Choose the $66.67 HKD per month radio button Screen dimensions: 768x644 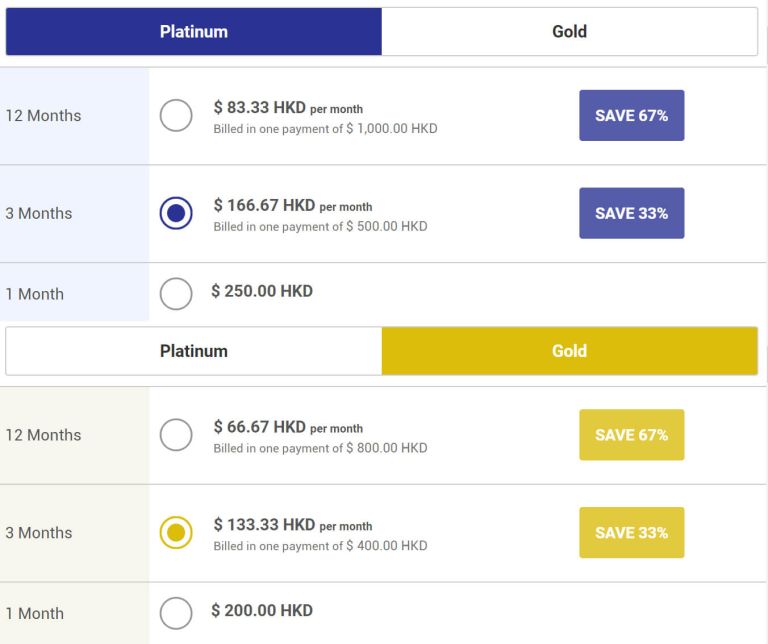pyautogui.click(x=176, y=435)
